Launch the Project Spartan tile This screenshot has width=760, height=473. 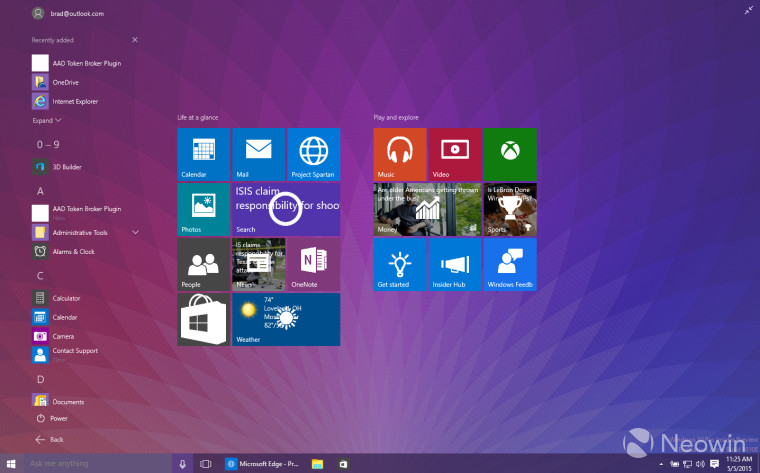pyautogui.click(x=314, y=155)
